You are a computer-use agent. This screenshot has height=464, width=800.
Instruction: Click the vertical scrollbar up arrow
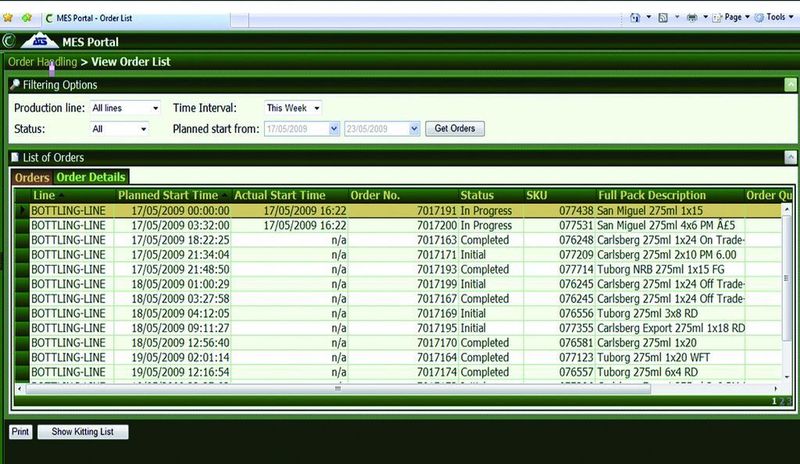coord(787,209)
